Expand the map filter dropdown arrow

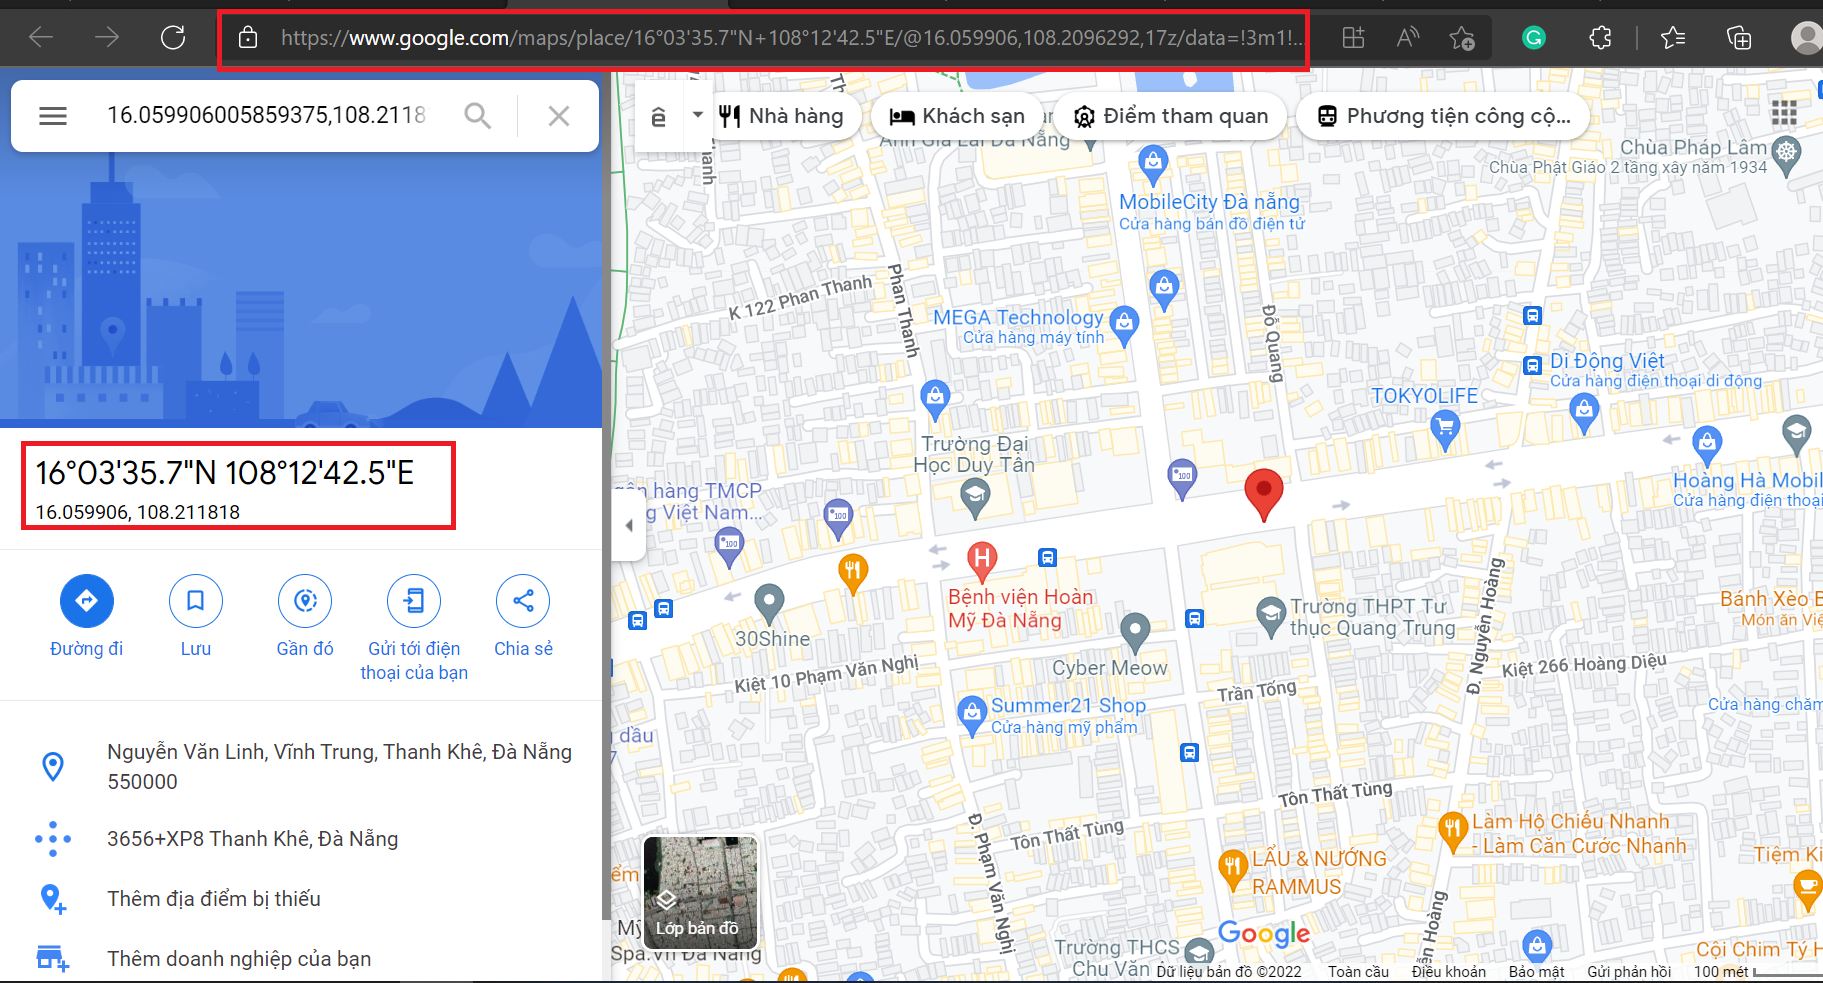[698, 115]
